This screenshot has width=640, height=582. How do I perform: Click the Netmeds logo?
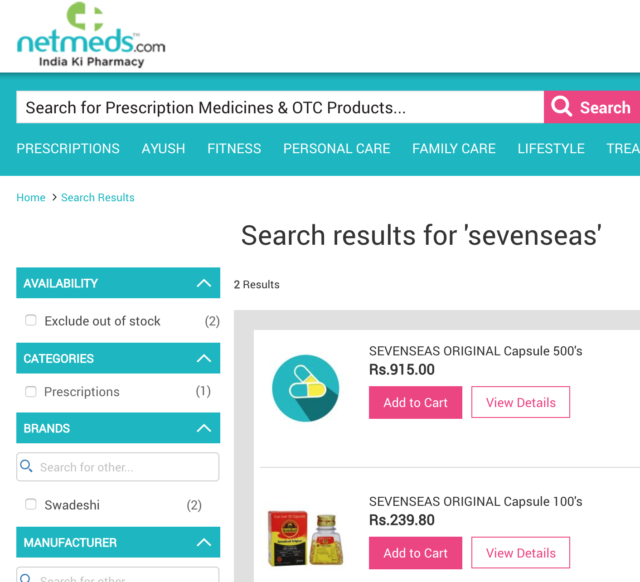tap(91, 36)
